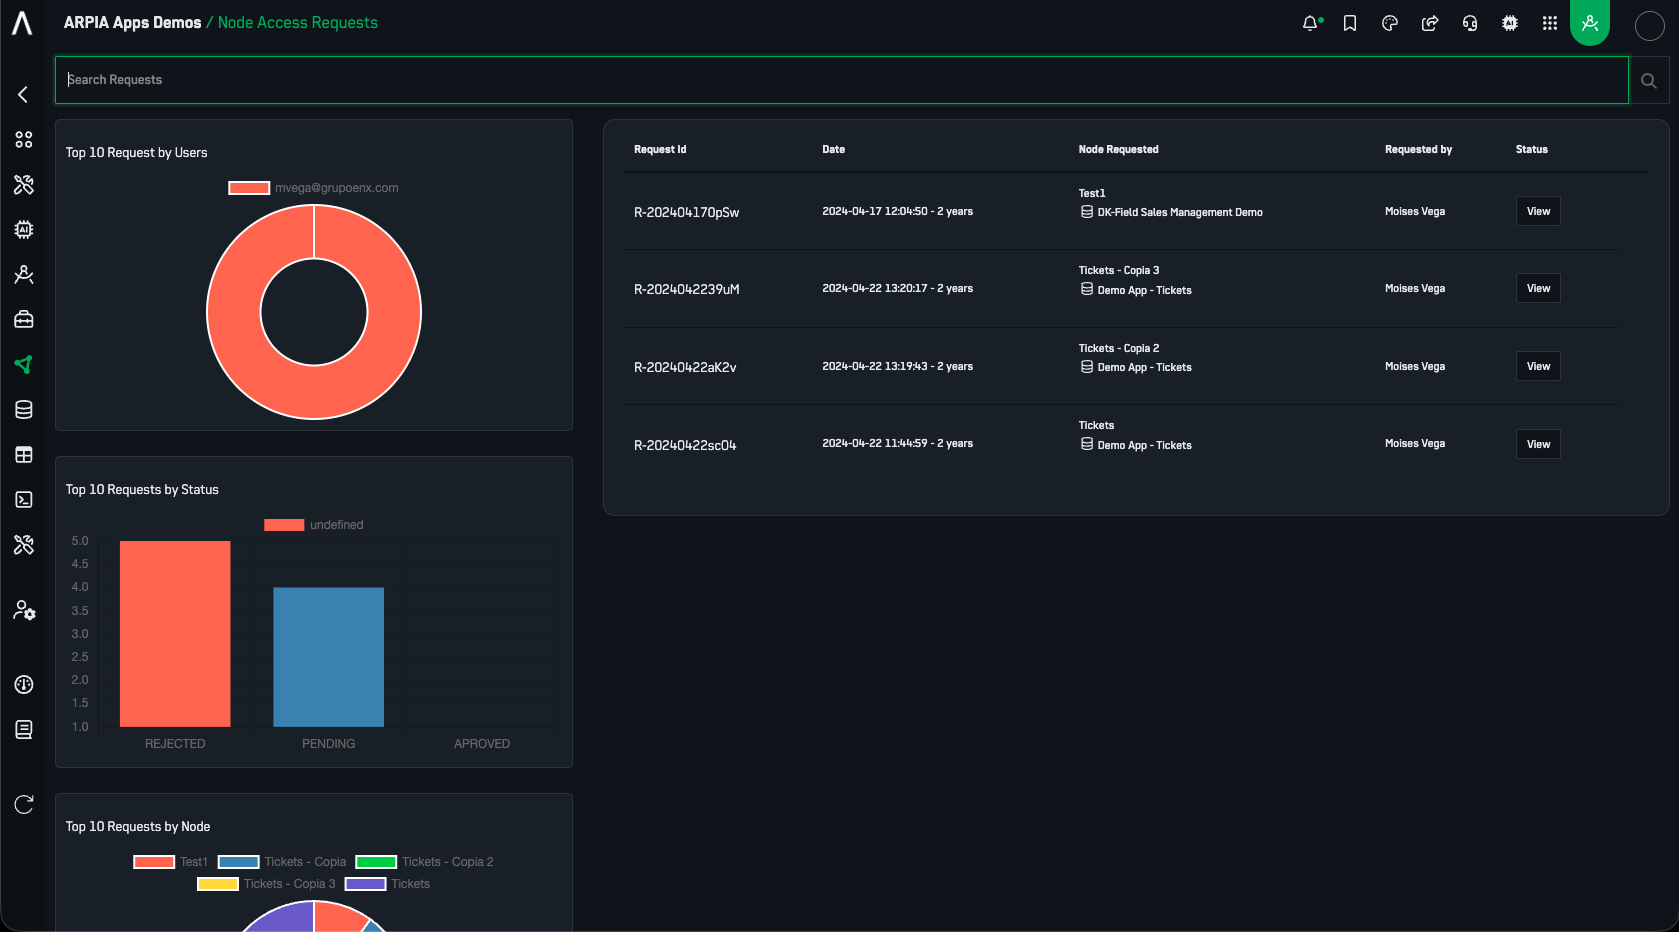Click the green compass tab in the header
The height and width of the screenshot is (932, 1679).
[1590, 22]
